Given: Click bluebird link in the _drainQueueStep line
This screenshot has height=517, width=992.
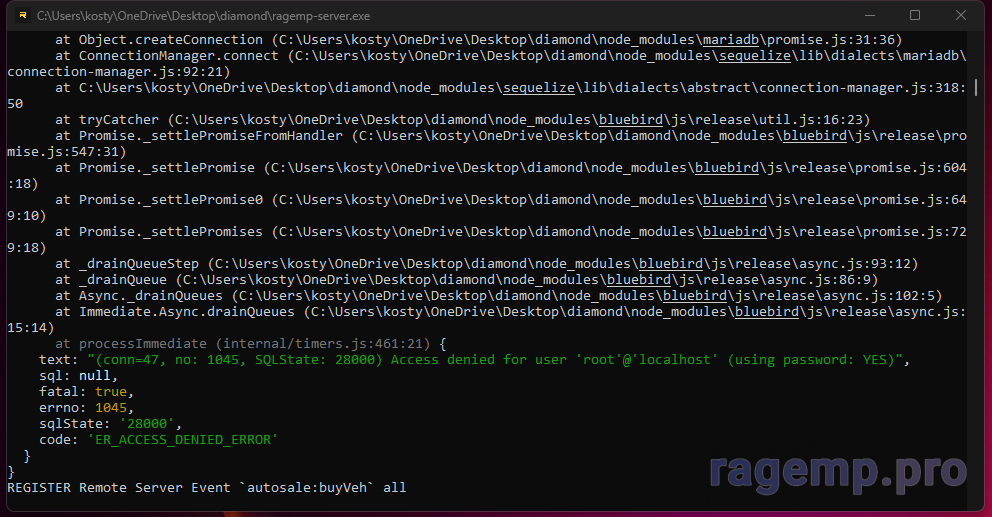Looking at the screenshot, I should pyautogui.click(x=671, y=263).
